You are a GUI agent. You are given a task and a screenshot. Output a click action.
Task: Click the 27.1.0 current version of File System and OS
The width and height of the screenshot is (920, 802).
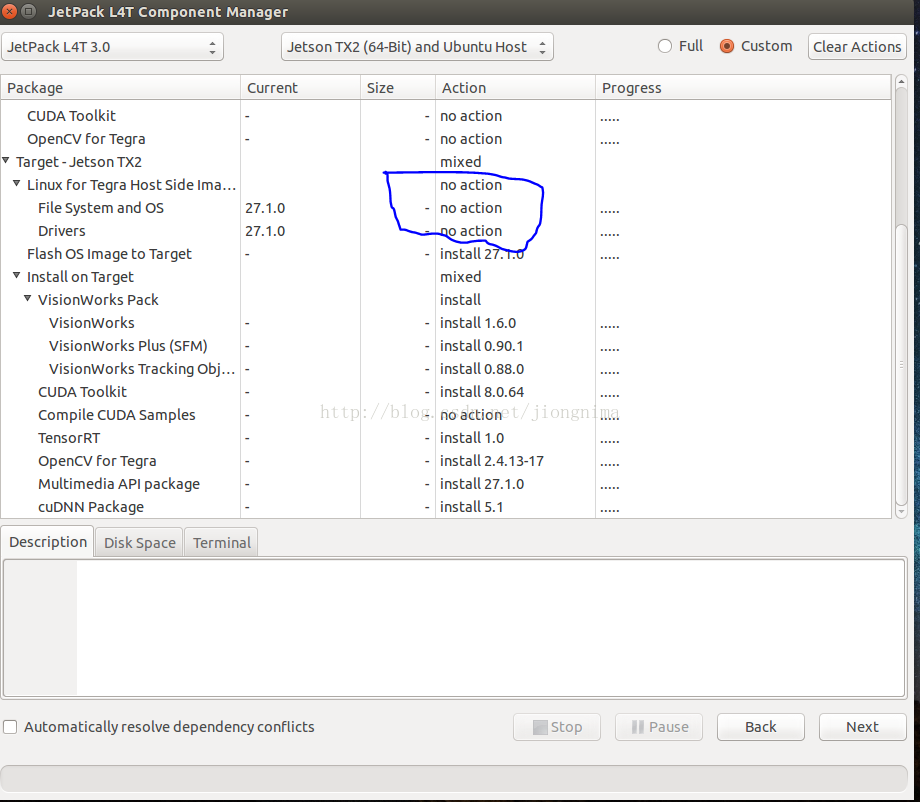coord(265,208)
